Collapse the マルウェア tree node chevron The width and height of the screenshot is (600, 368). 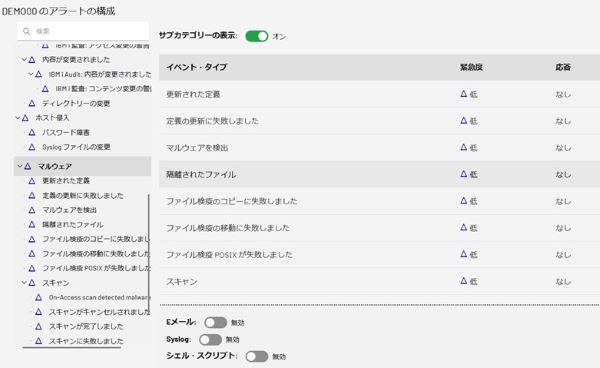[20, 166]
